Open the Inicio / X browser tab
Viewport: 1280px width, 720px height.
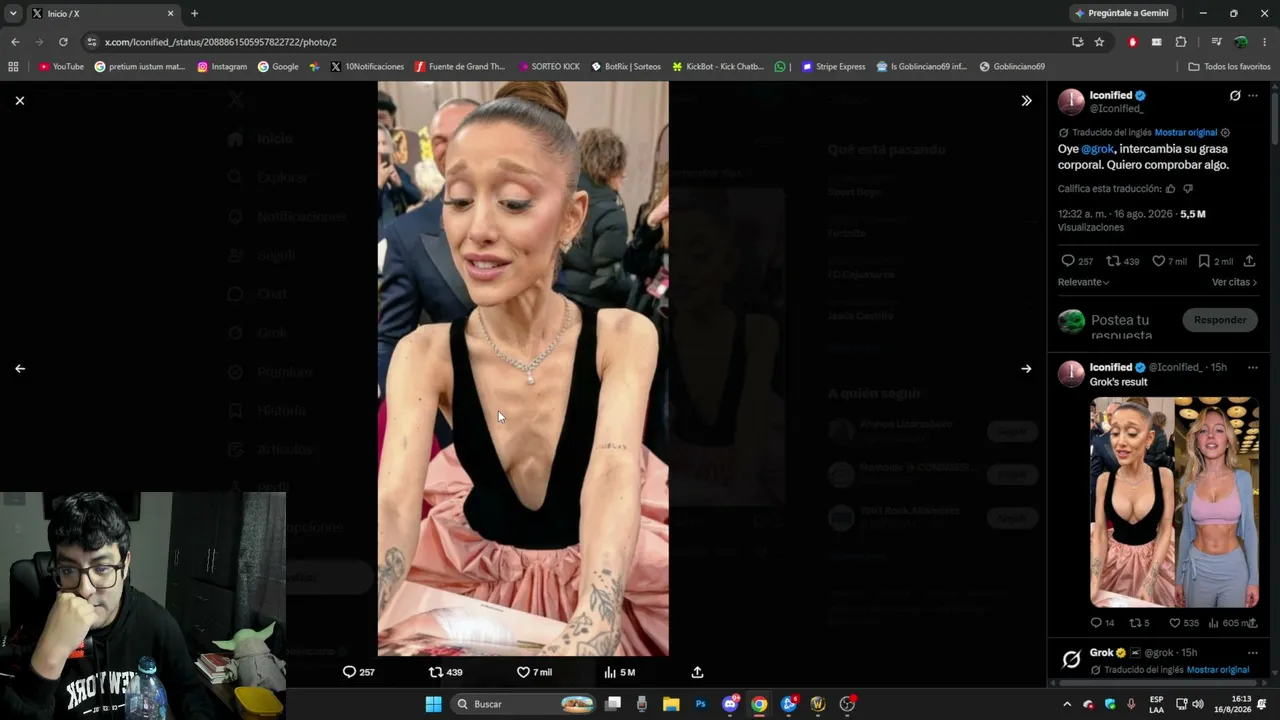pos(104,14)
